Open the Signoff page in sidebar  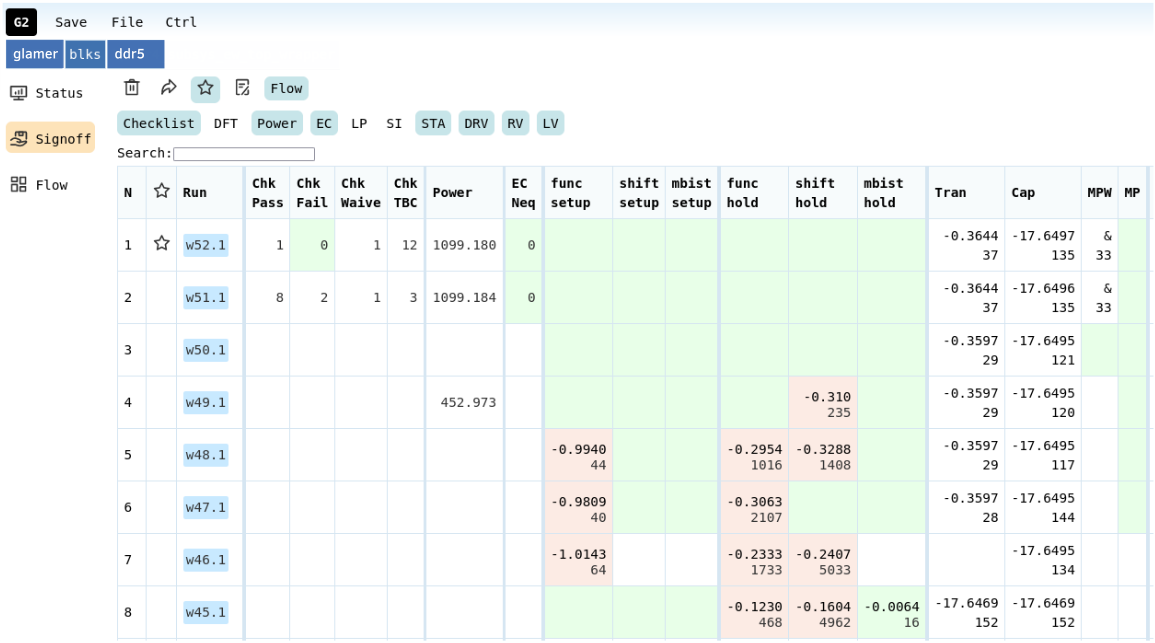point(50,139)
